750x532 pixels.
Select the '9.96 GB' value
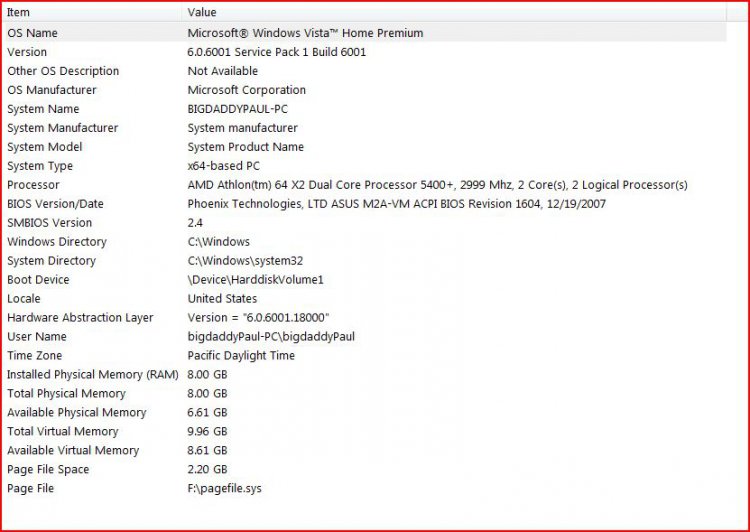207,432
